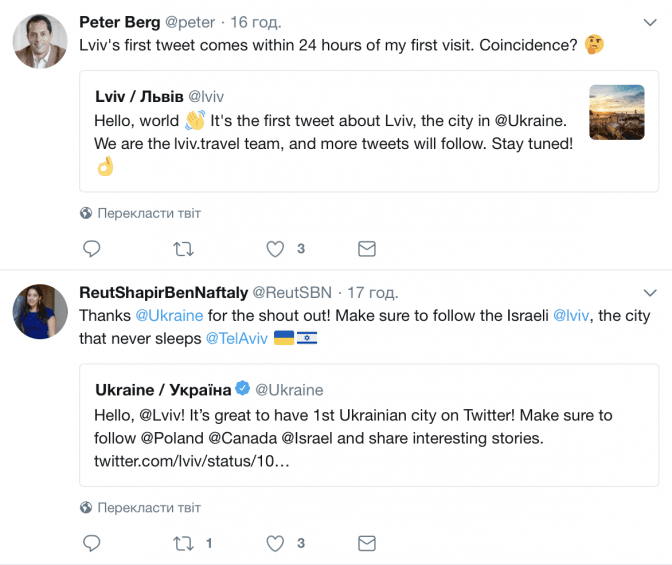The width and height of the screenshot is (672, 565).
Task: Open the @Ukraine mention link in Reut's tweet
Action: (169, 315)
